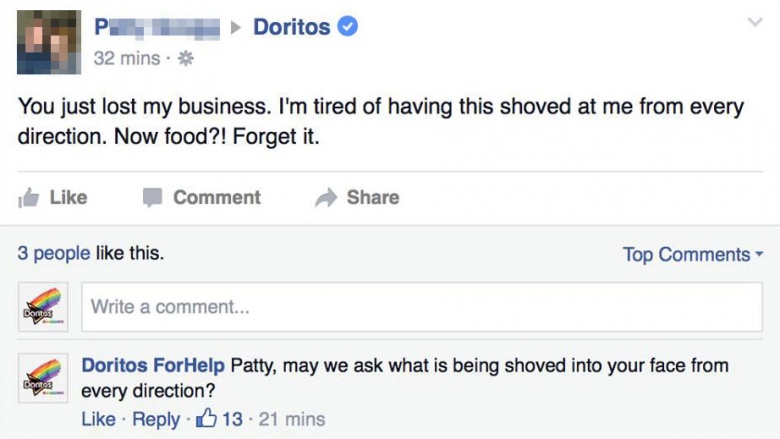This screenshot has width=780, height=439.
Task: Open the blurred poster's profile picture
Action: [x=49, y=42]
